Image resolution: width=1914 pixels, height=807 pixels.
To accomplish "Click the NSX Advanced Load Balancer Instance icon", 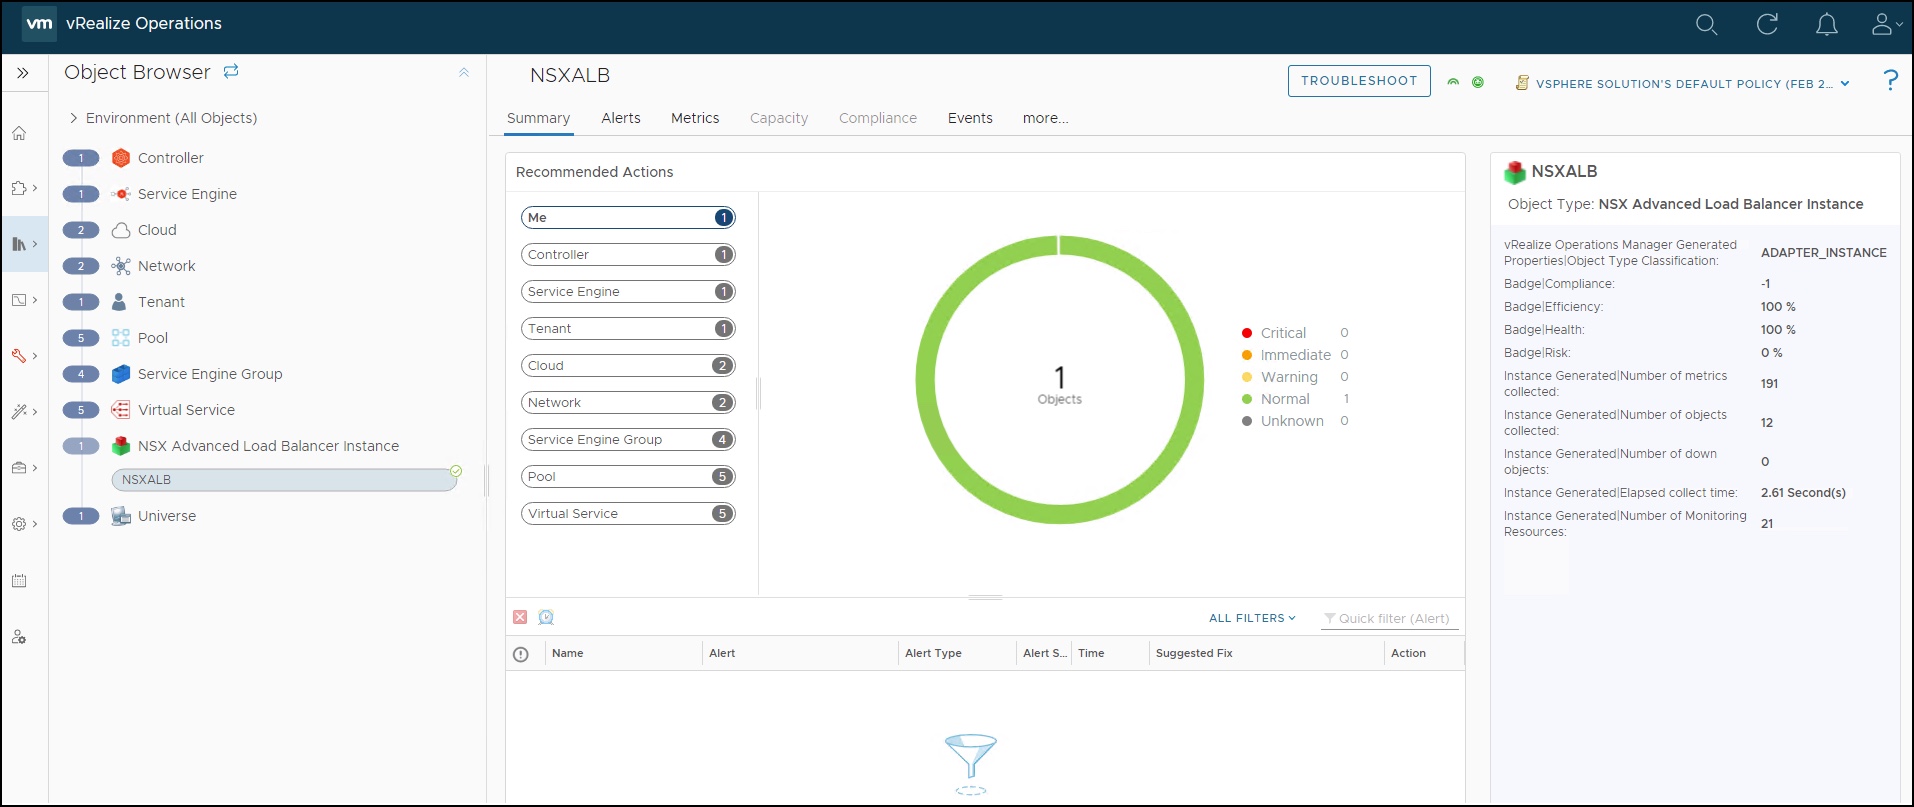I will click(121, 446).
